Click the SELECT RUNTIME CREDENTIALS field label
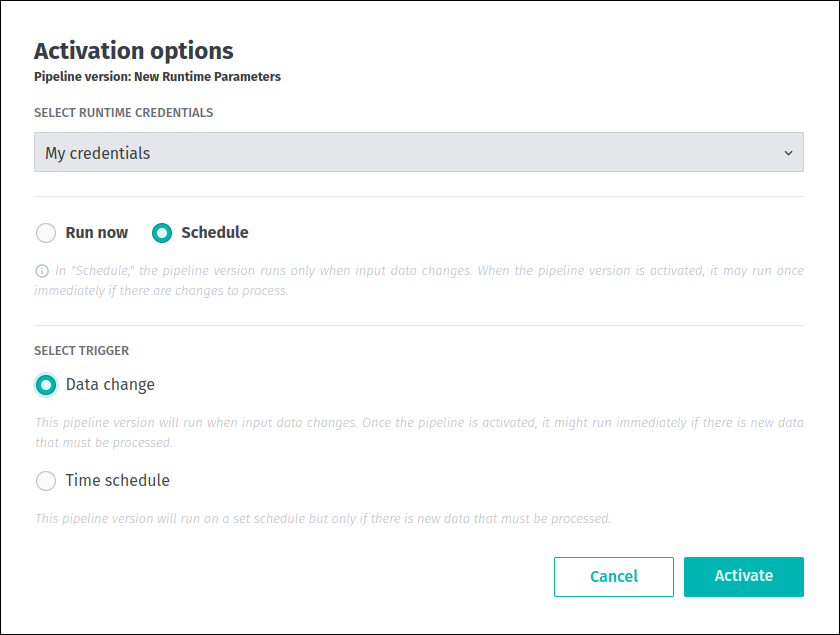 [123, 113]
